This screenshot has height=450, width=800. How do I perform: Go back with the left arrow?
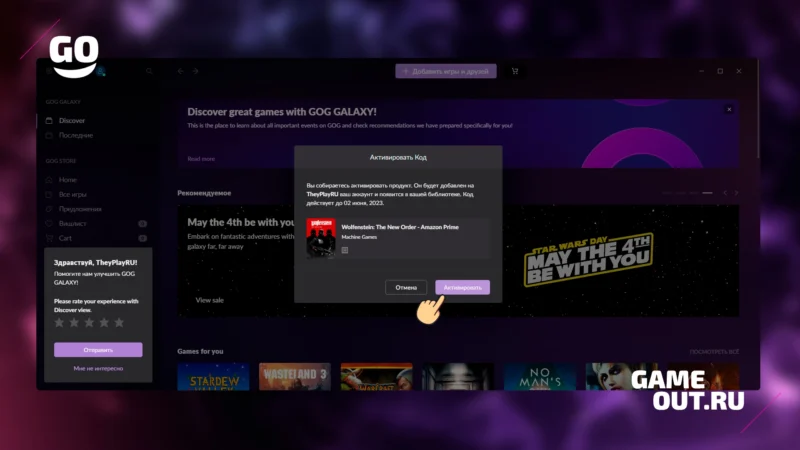pos(181,71)
